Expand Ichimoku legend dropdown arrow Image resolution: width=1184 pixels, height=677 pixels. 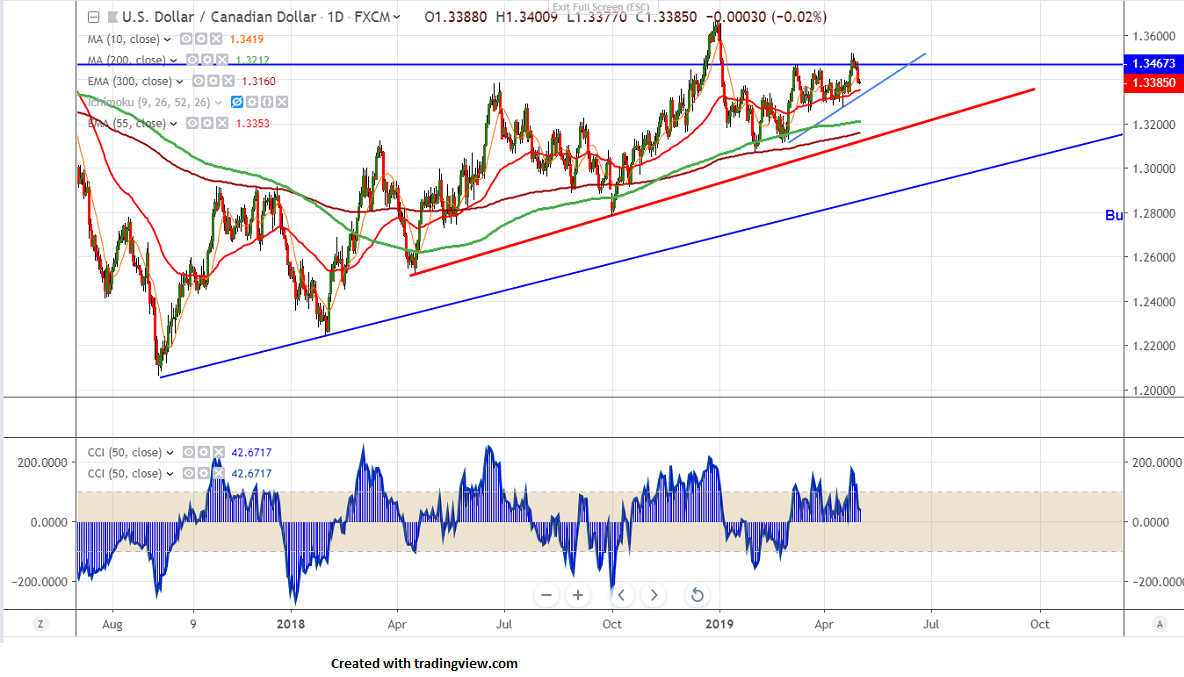218,103
